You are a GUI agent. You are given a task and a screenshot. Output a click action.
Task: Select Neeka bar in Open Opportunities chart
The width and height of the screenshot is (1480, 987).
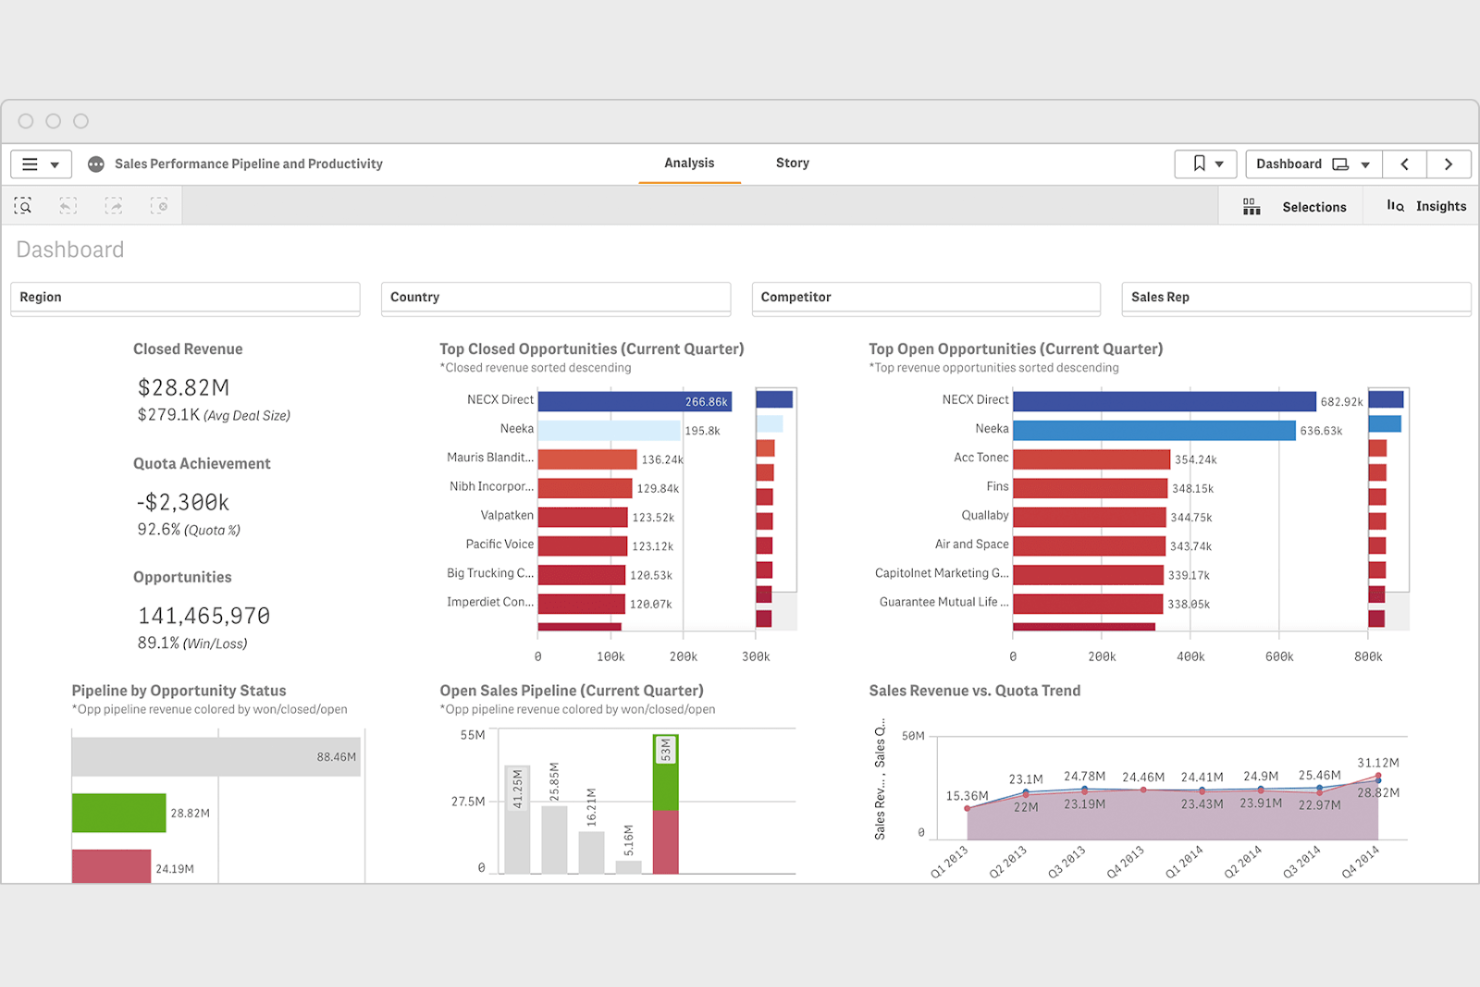click(1154, 430)
